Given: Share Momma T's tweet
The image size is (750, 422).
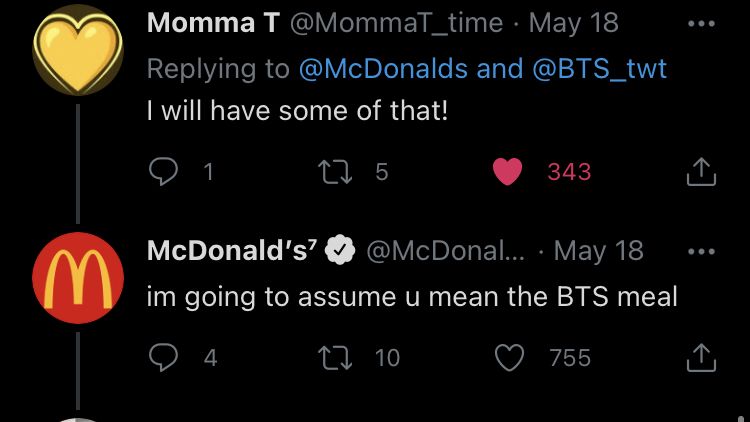Looking at the screenshot, I should (701, 171).
